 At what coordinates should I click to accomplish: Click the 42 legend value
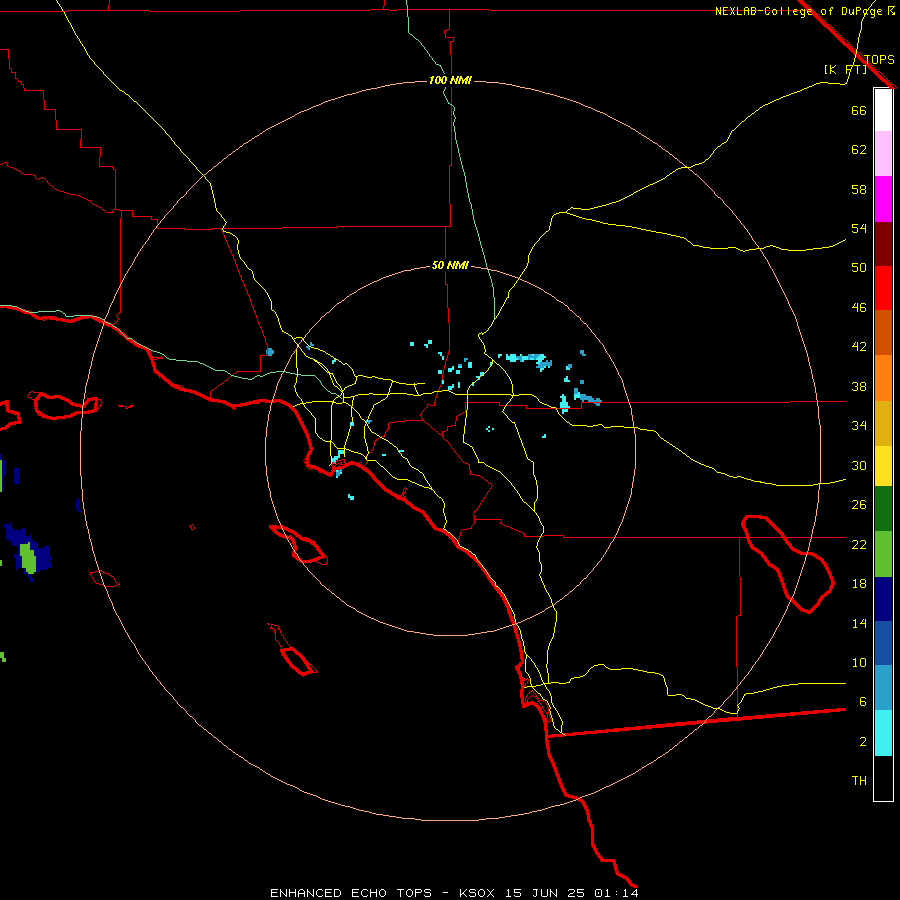(x=859, y=347)
